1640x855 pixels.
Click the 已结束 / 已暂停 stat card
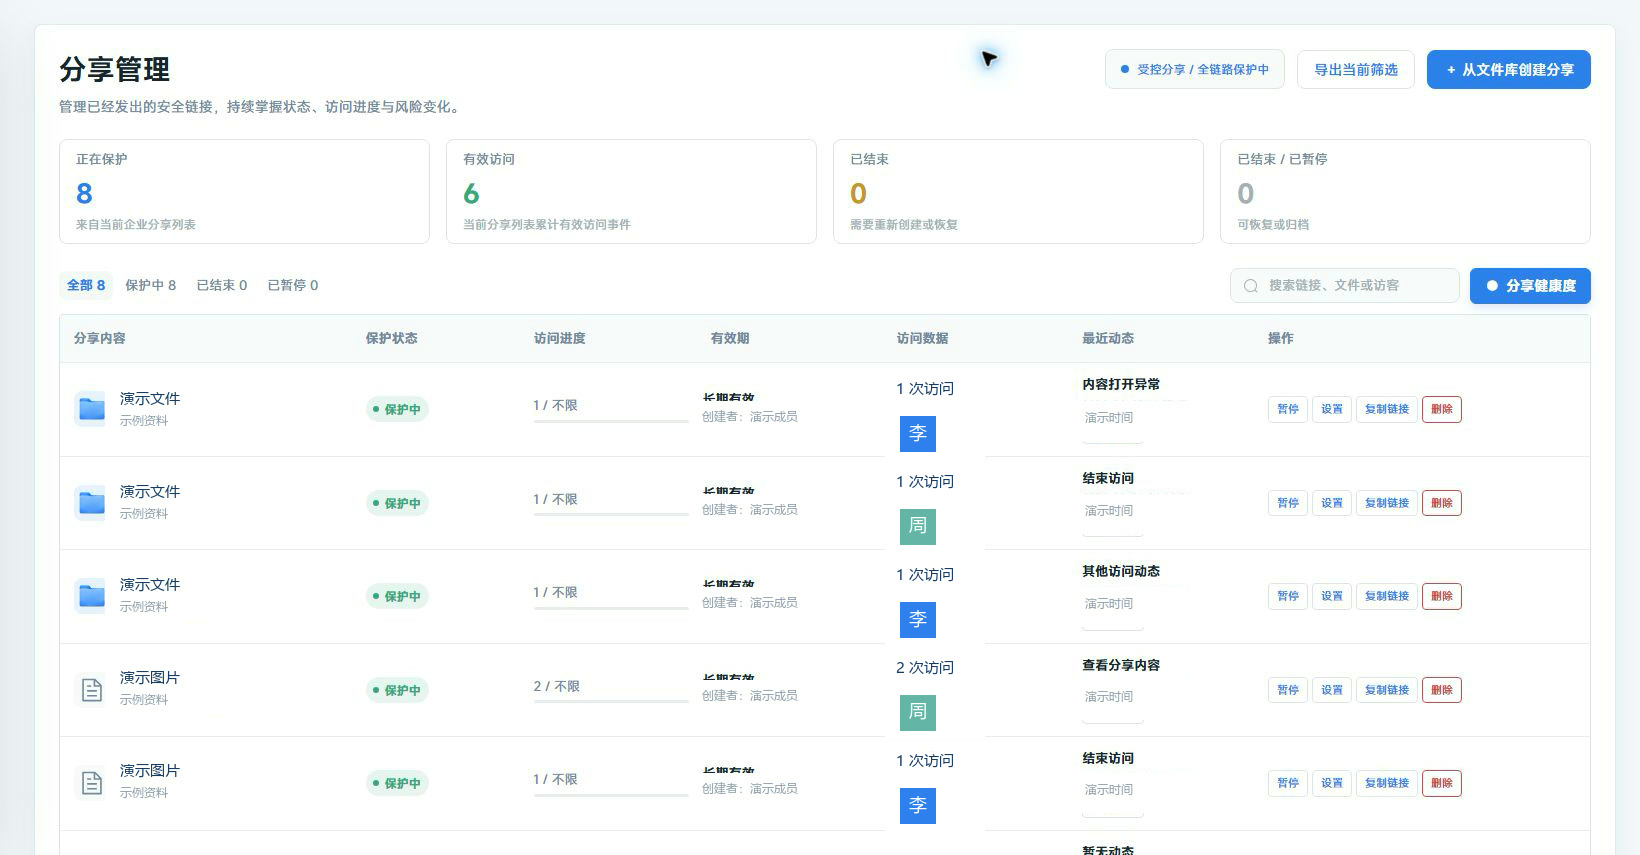point(1405,191)
